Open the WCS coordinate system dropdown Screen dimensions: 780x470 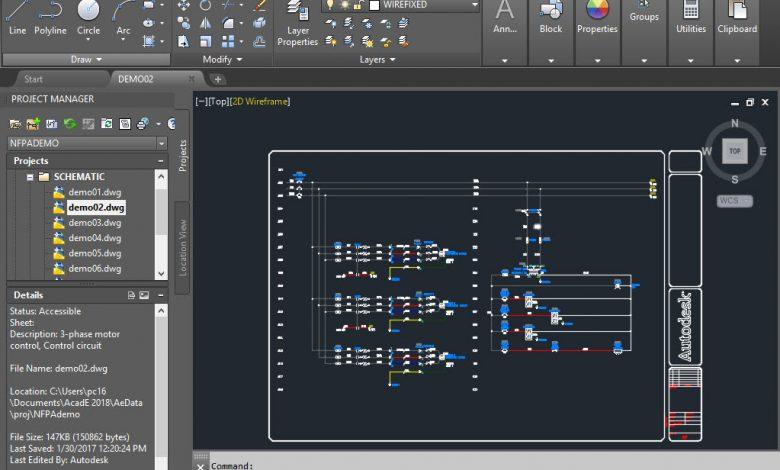[x=734, y=201]
